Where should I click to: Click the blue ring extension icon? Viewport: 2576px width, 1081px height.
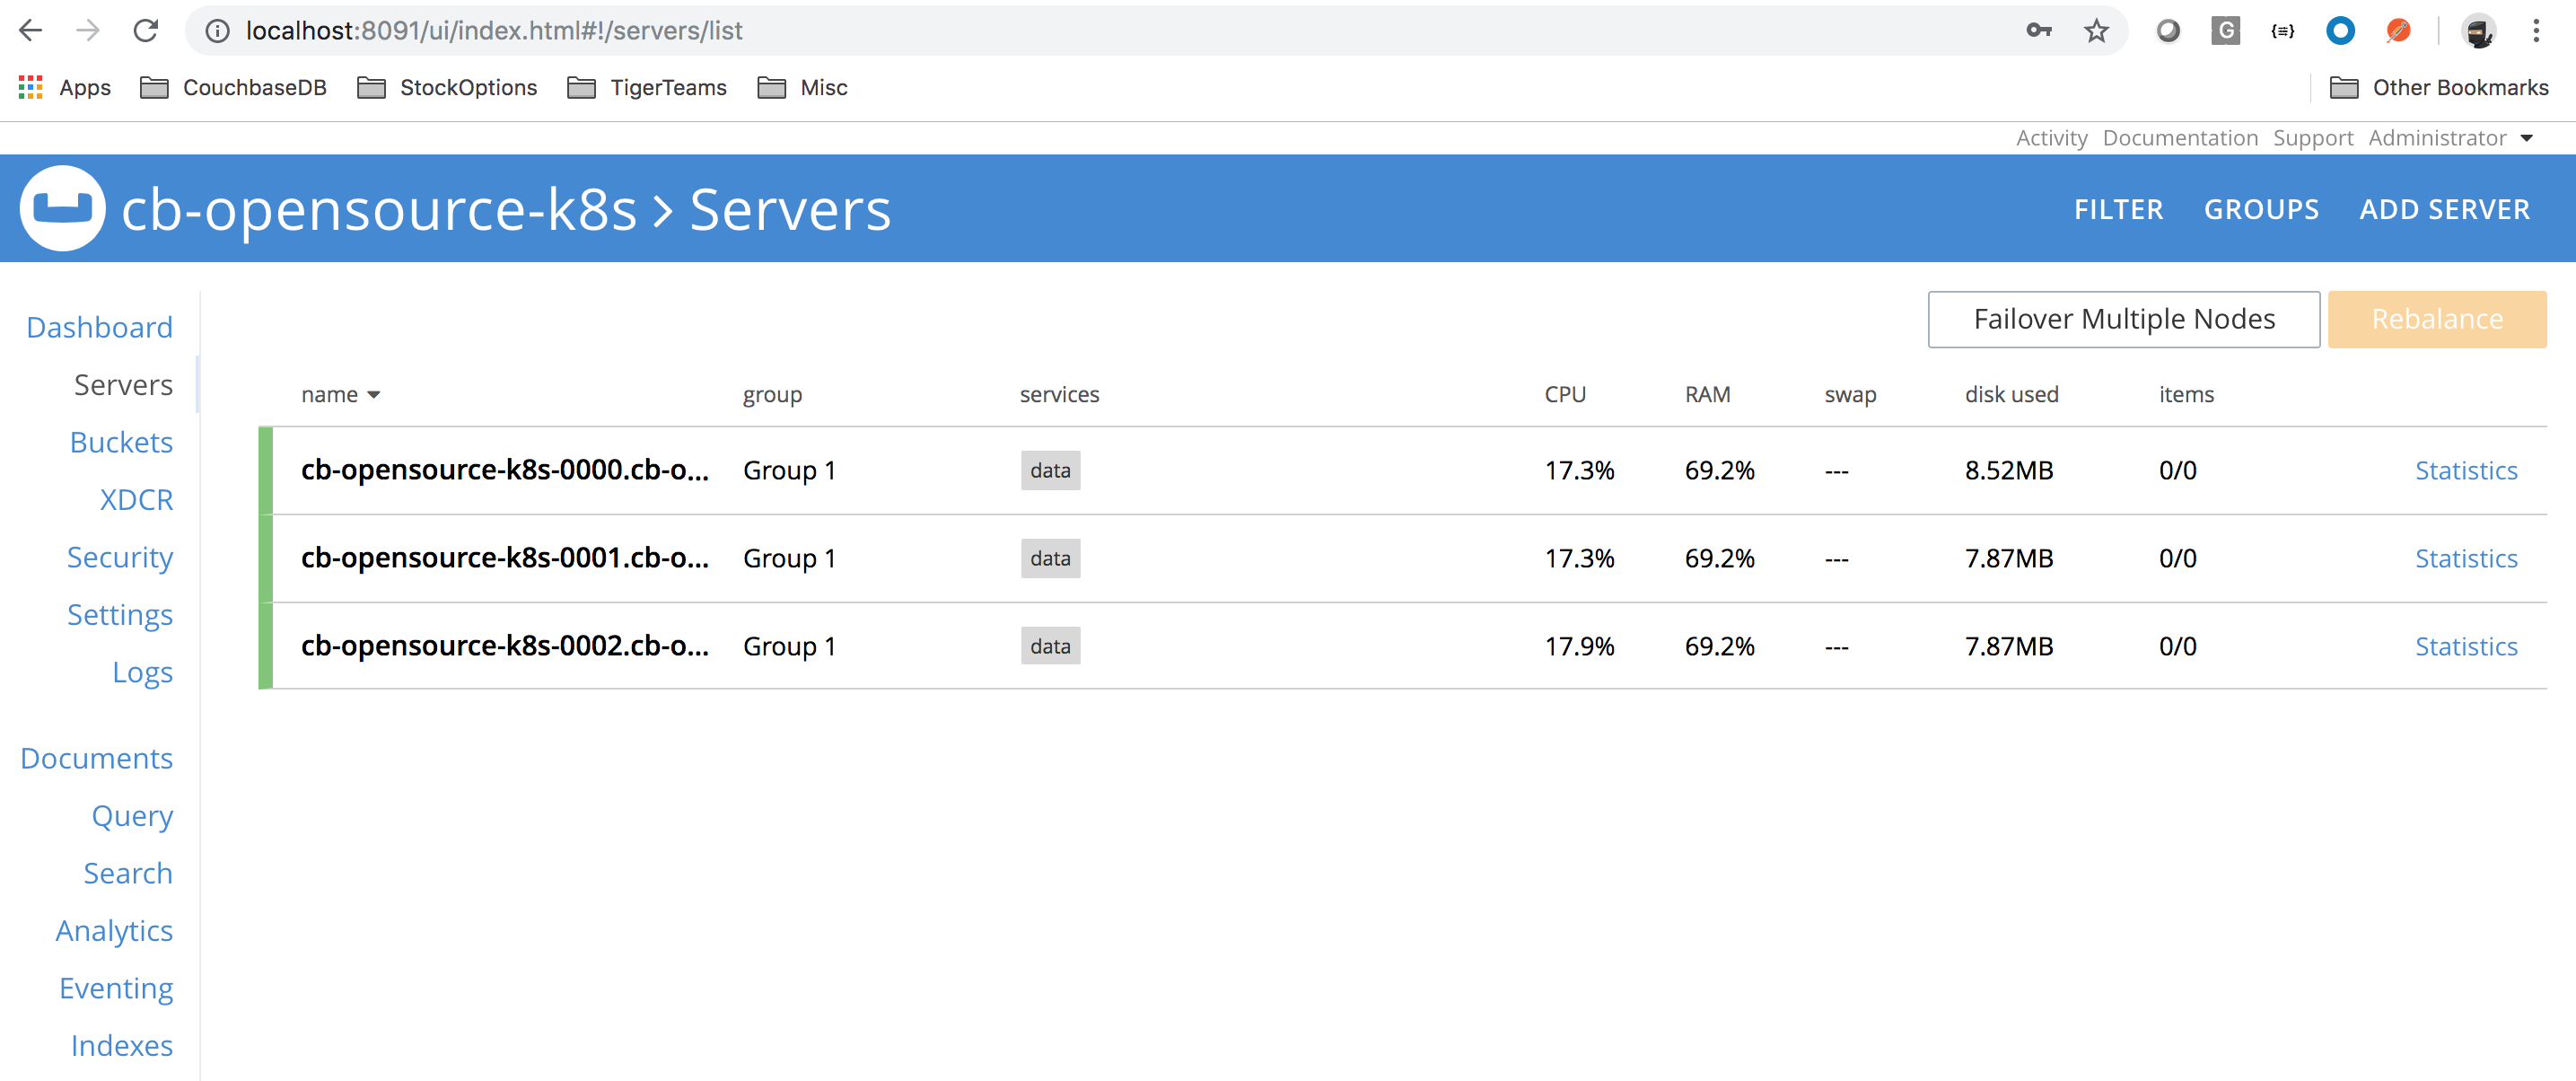[2340, 31]
